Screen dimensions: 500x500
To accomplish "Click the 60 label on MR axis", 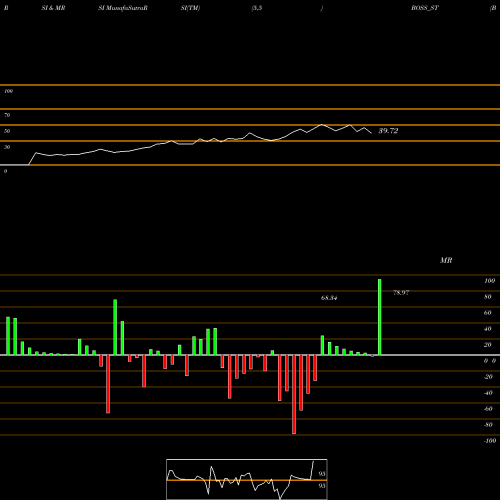I will (488, 313).
